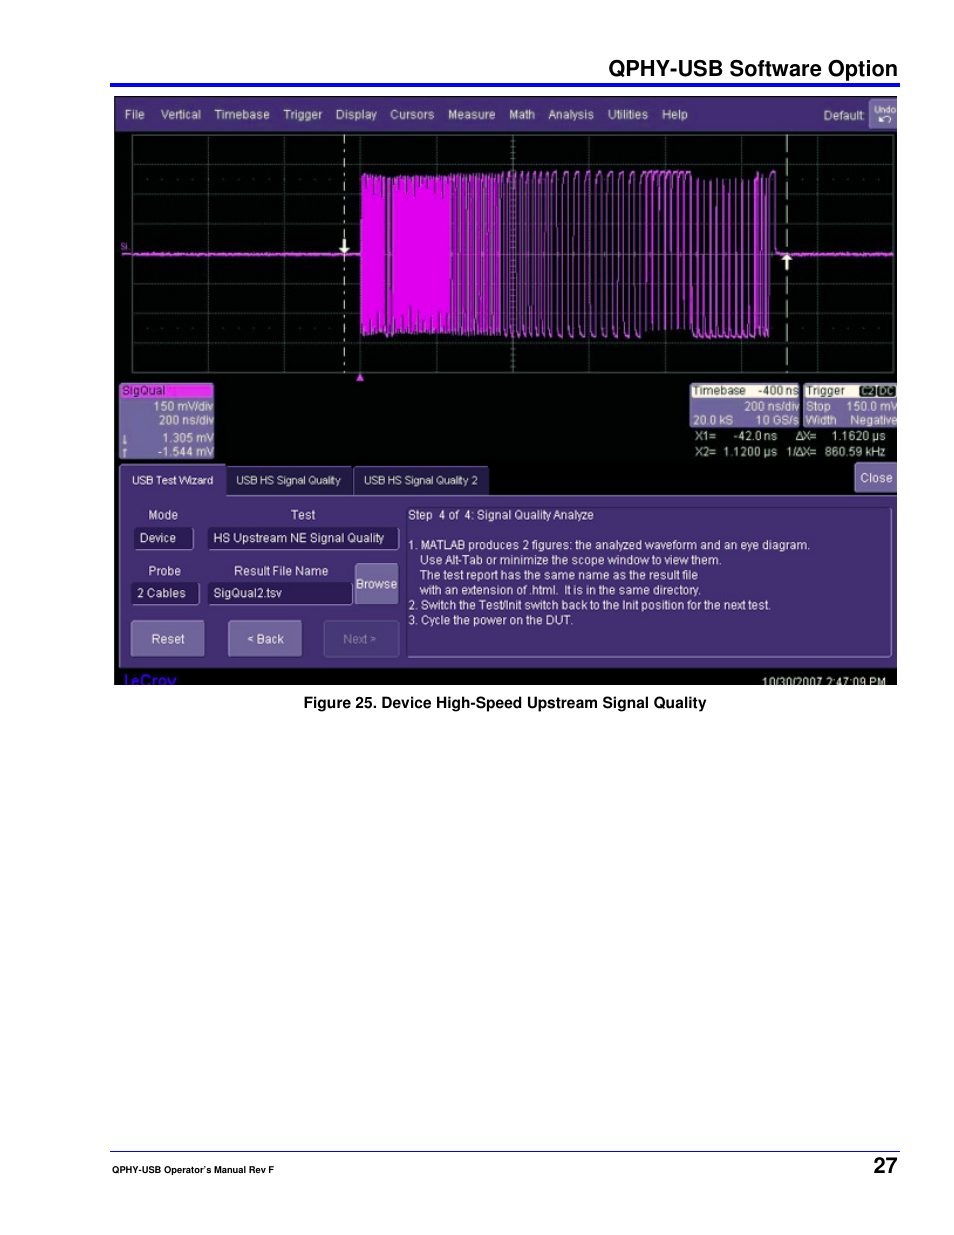954x1235 pixels.
Task: Open the Help menu
Action: 675,115
